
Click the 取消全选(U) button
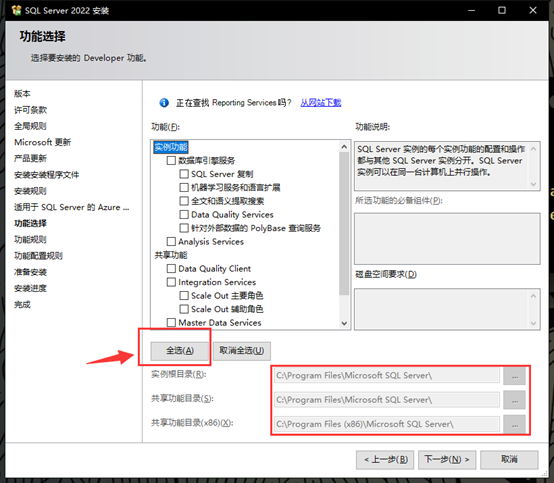(242, 351)
